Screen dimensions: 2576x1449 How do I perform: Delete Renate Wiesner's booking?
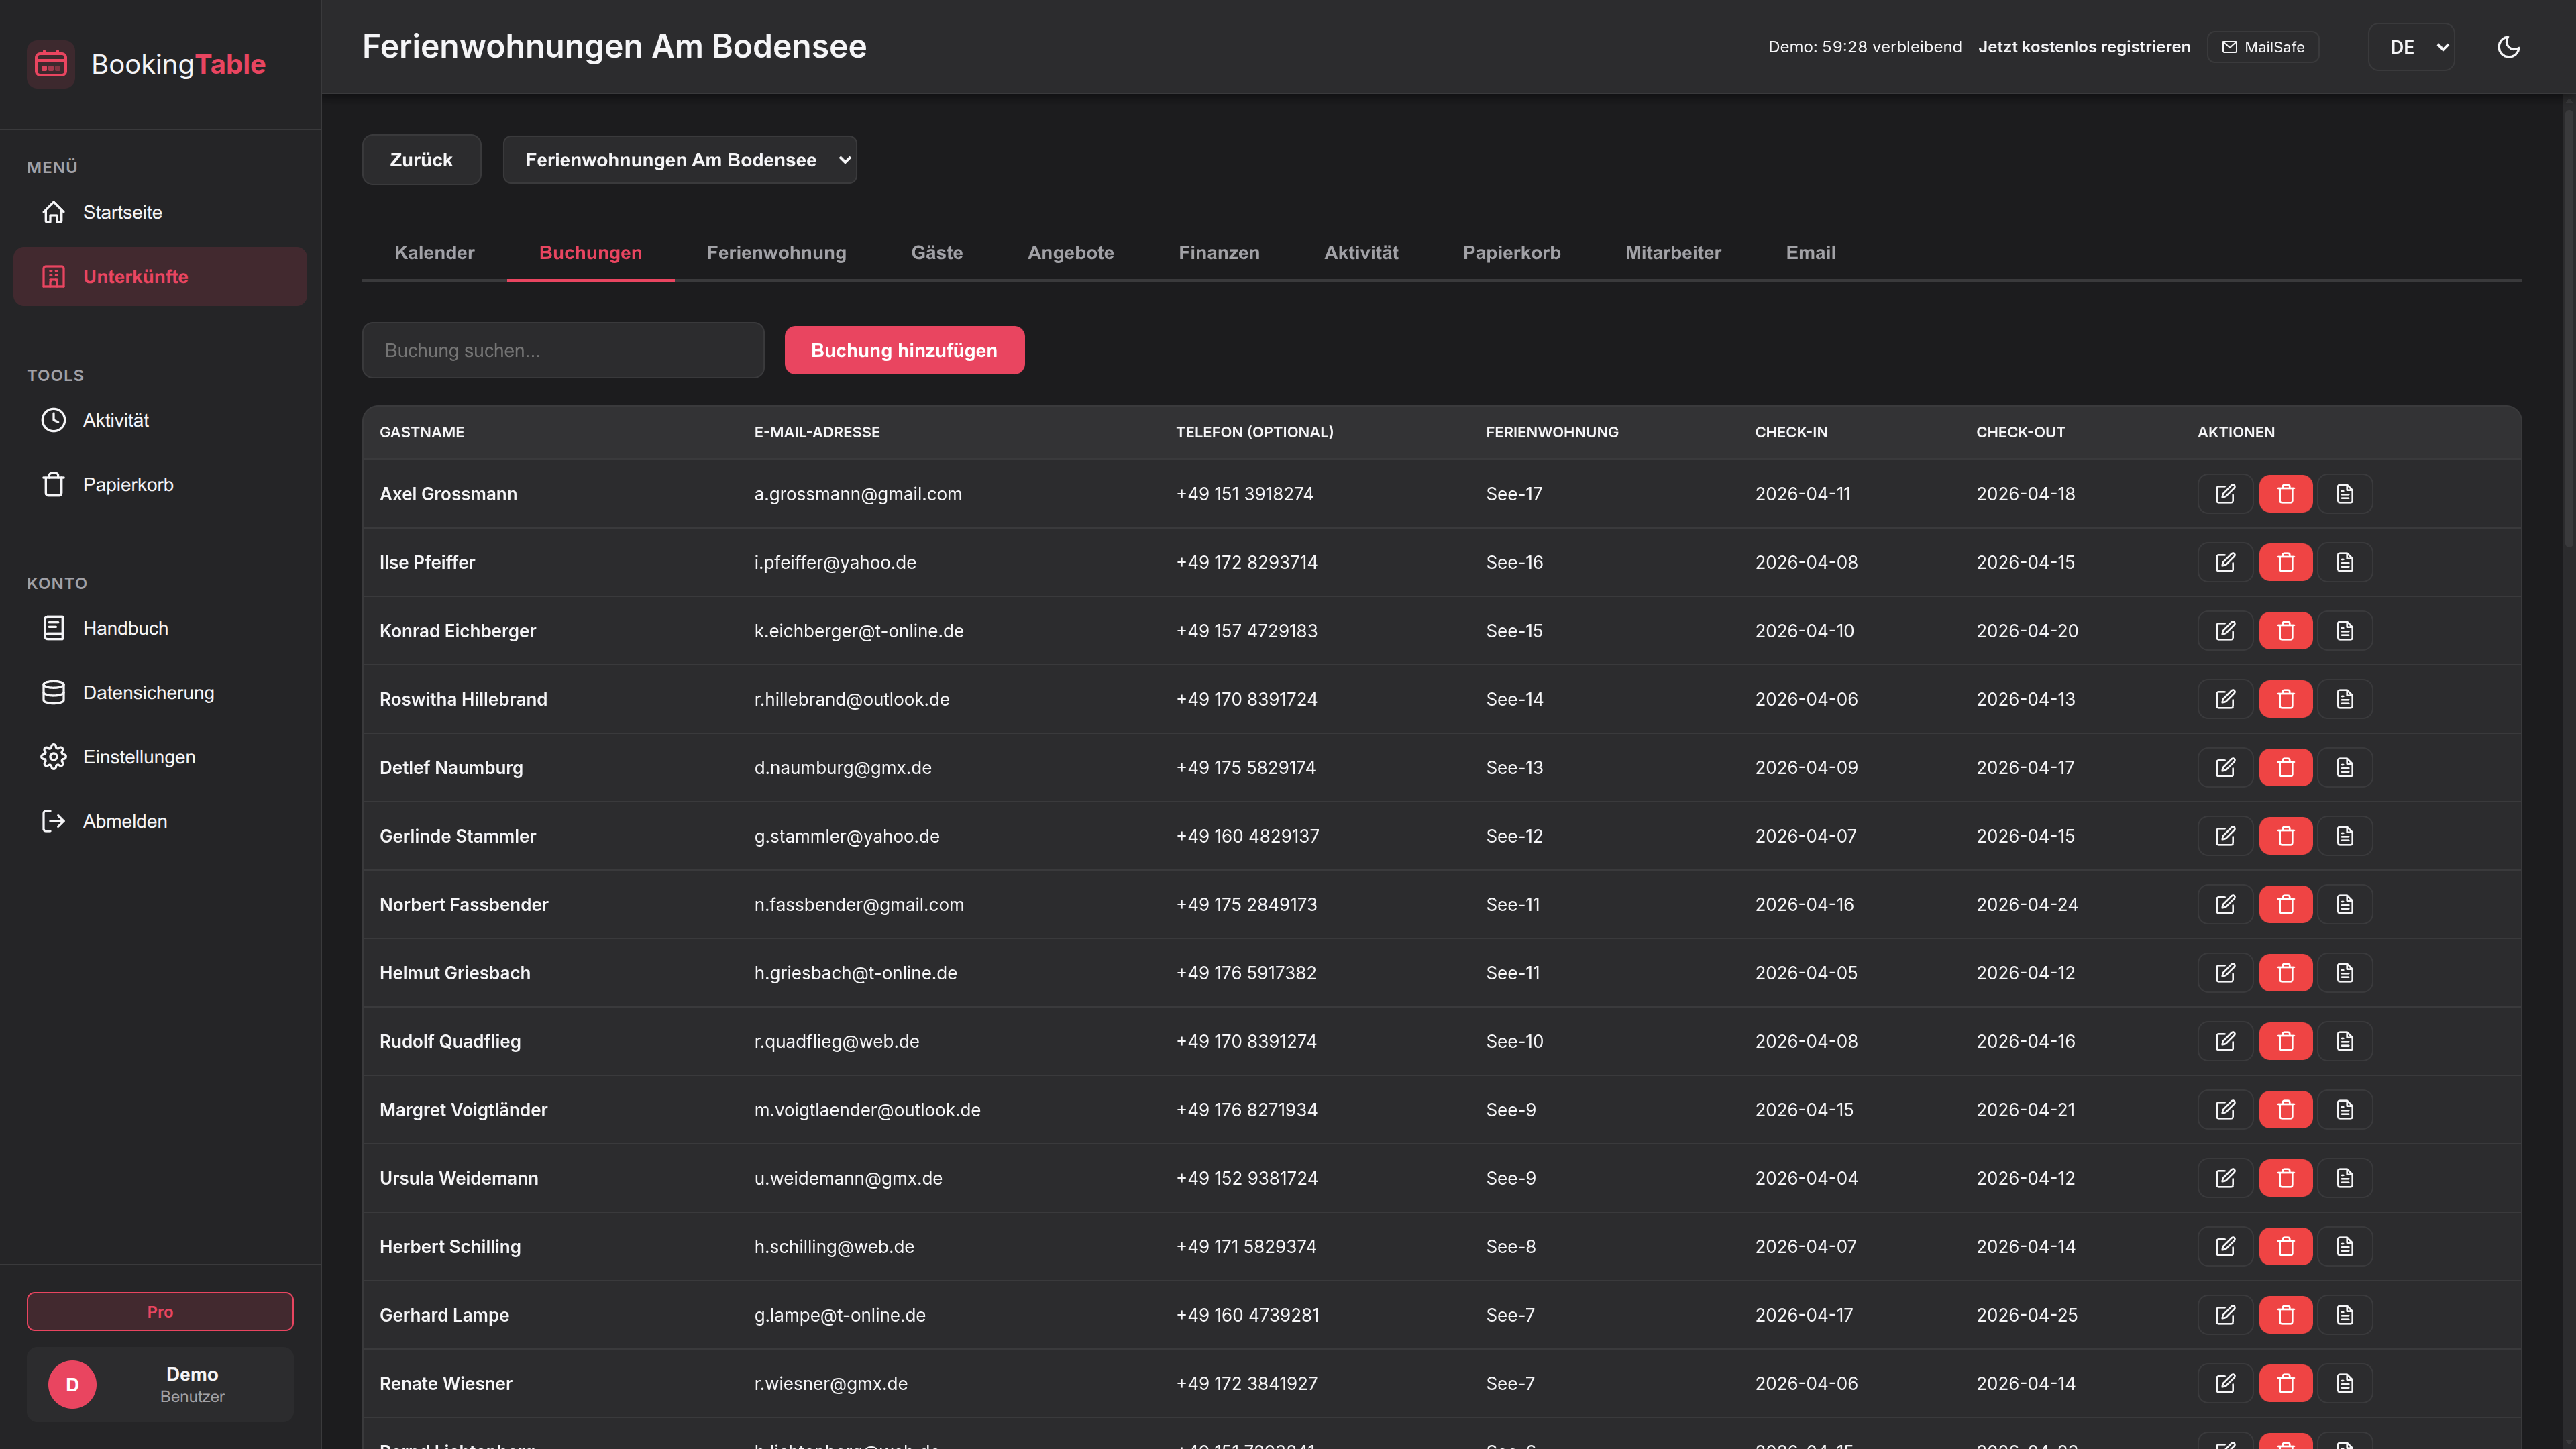tap(2286, 1384)
